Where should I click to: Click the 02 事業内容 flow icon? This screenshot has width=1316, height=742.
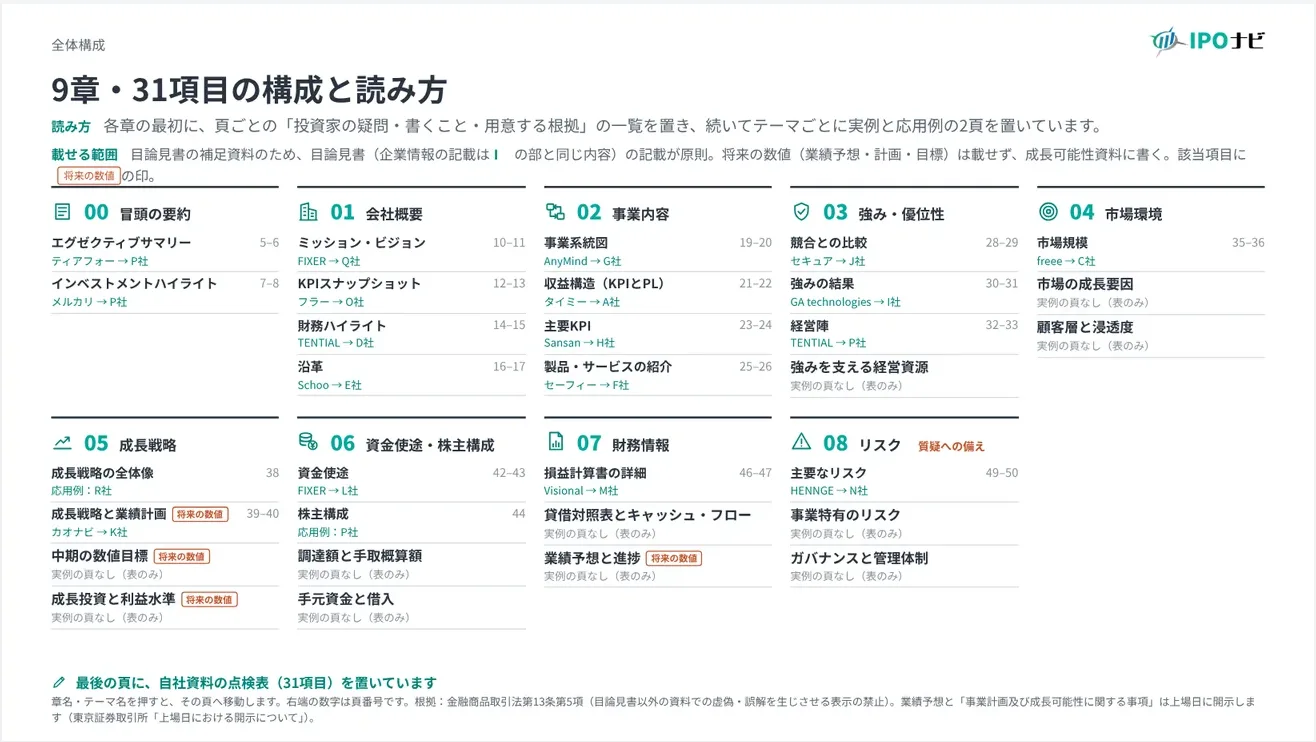[x=555, y=212]
